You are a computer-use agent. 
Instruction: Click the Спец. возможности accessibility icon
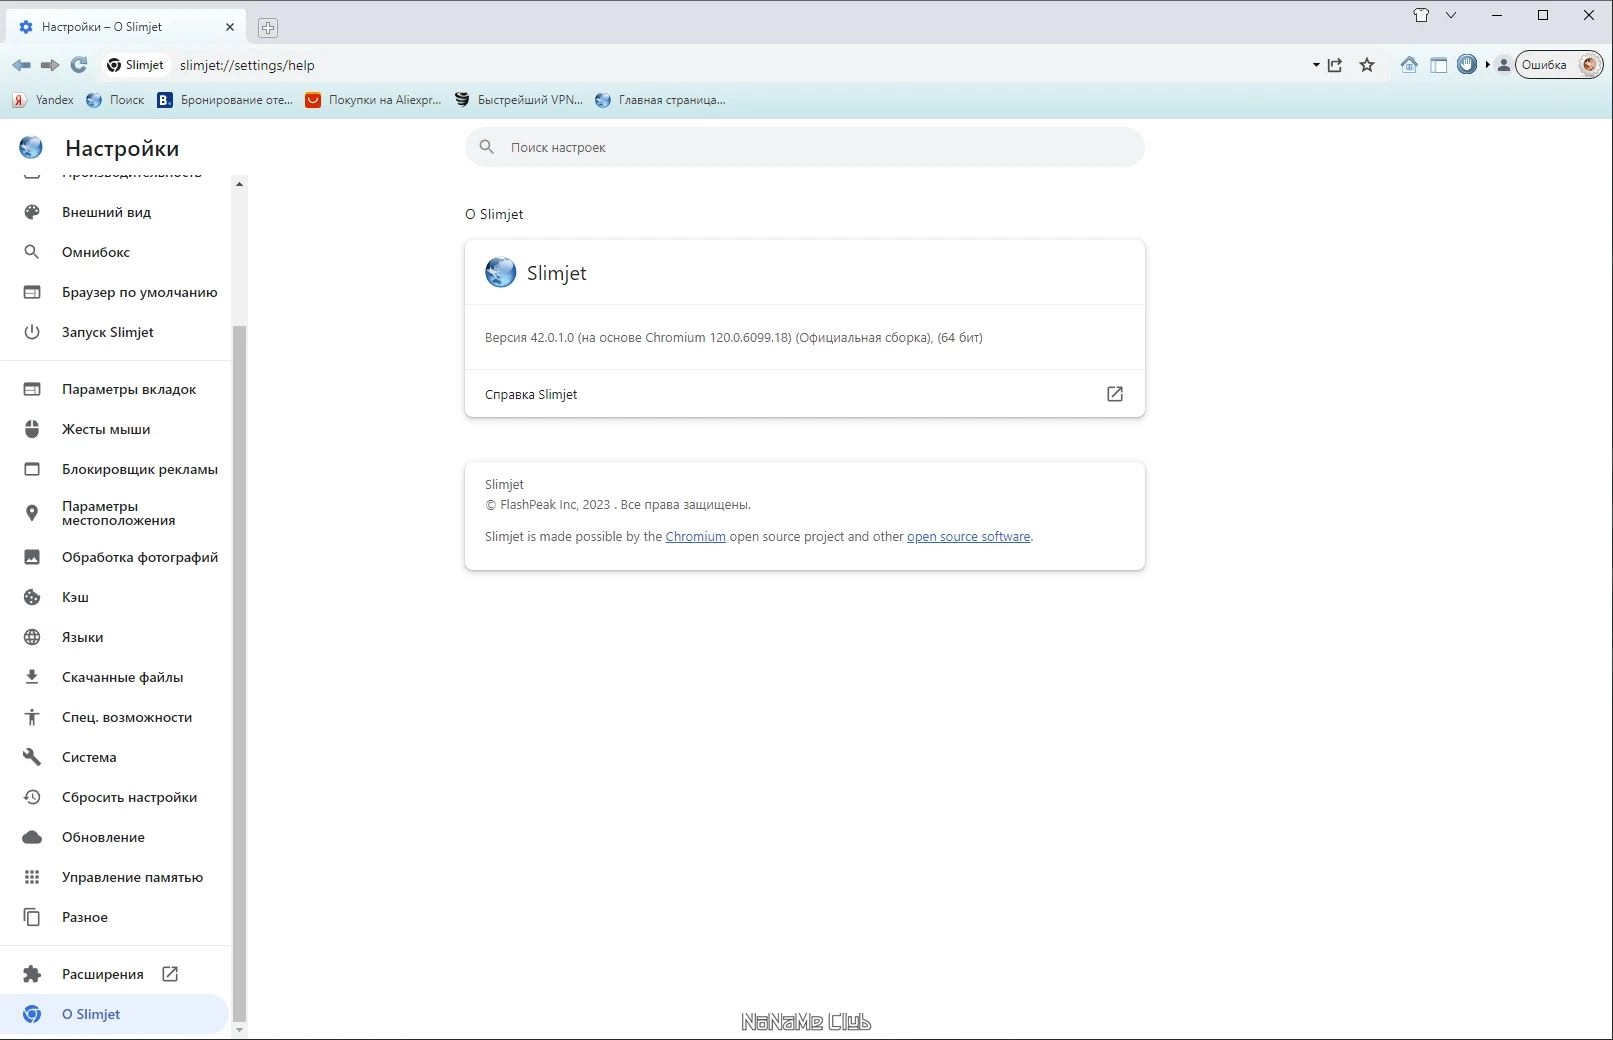tap(32, 717)
